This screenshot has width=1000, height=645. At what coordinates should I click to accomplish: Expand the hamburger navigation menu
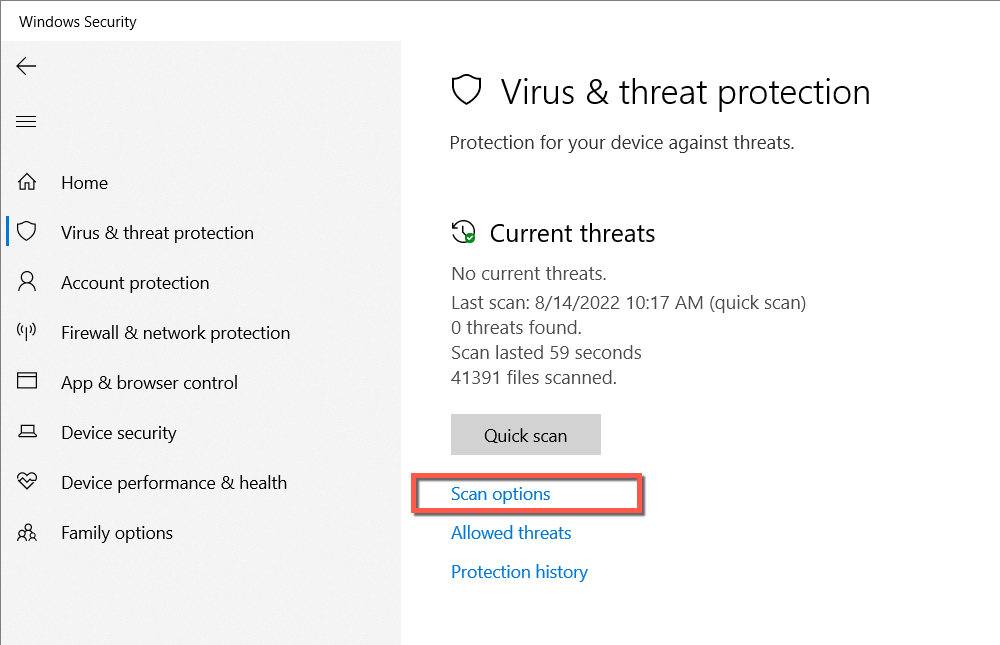[x=26, y=122]
